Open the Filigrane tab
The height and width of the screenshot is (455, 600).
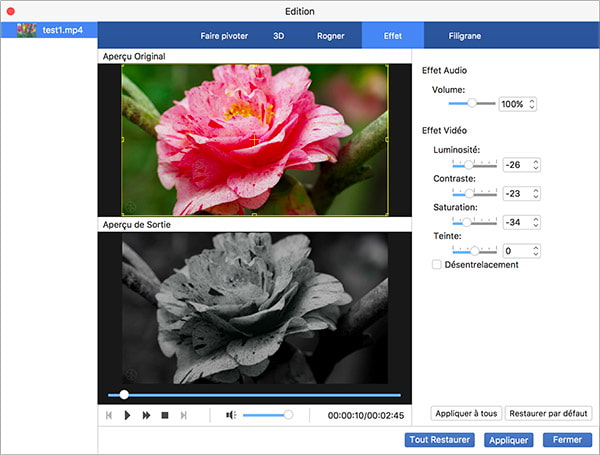pyautogui.click(x=465, y=36)
